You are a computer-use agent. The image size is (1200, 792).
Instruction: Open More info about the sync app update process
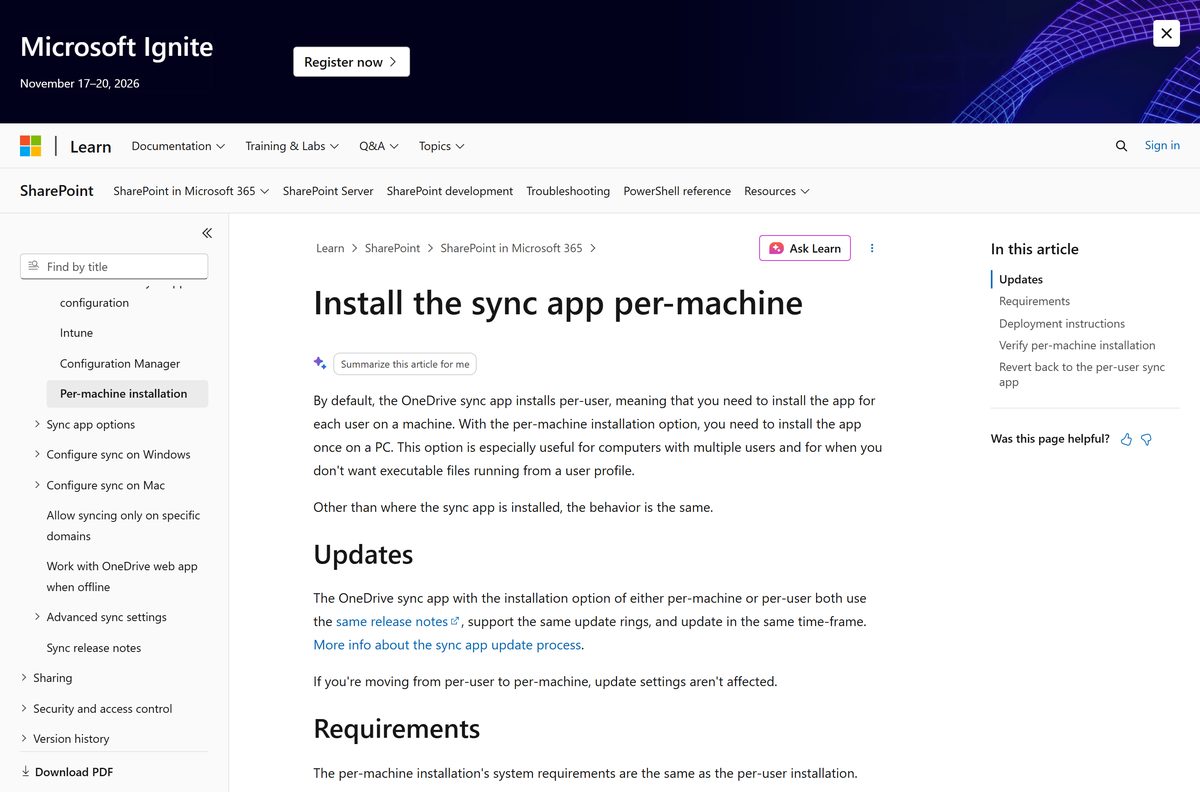447,645
